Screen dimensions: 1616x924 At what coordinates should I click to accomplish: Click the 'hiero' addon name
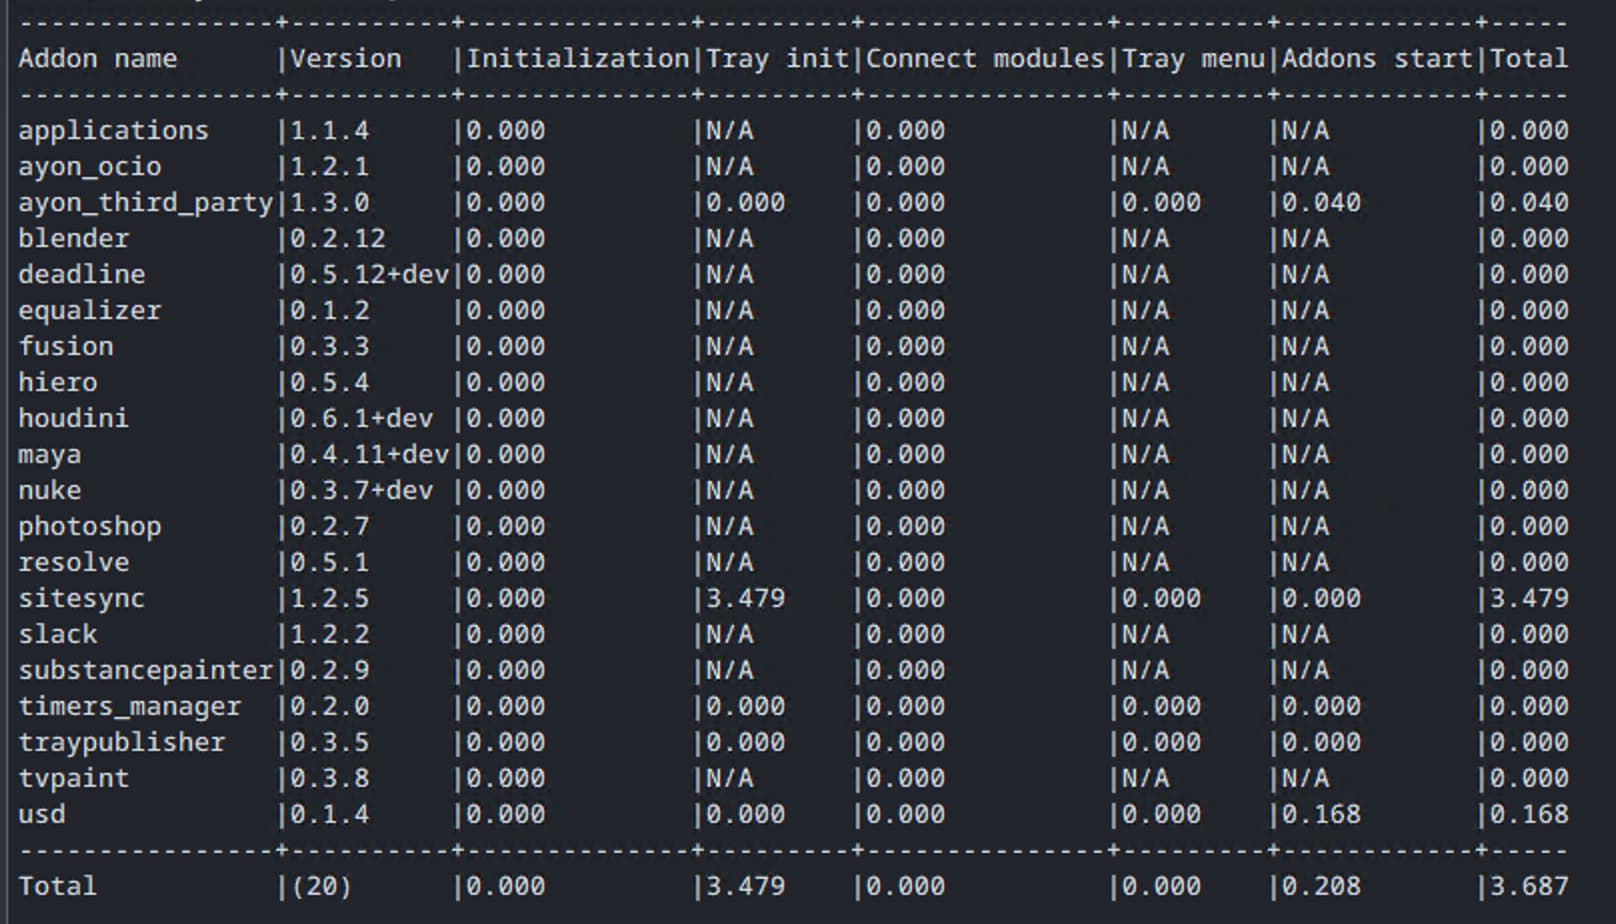point(58,383)
